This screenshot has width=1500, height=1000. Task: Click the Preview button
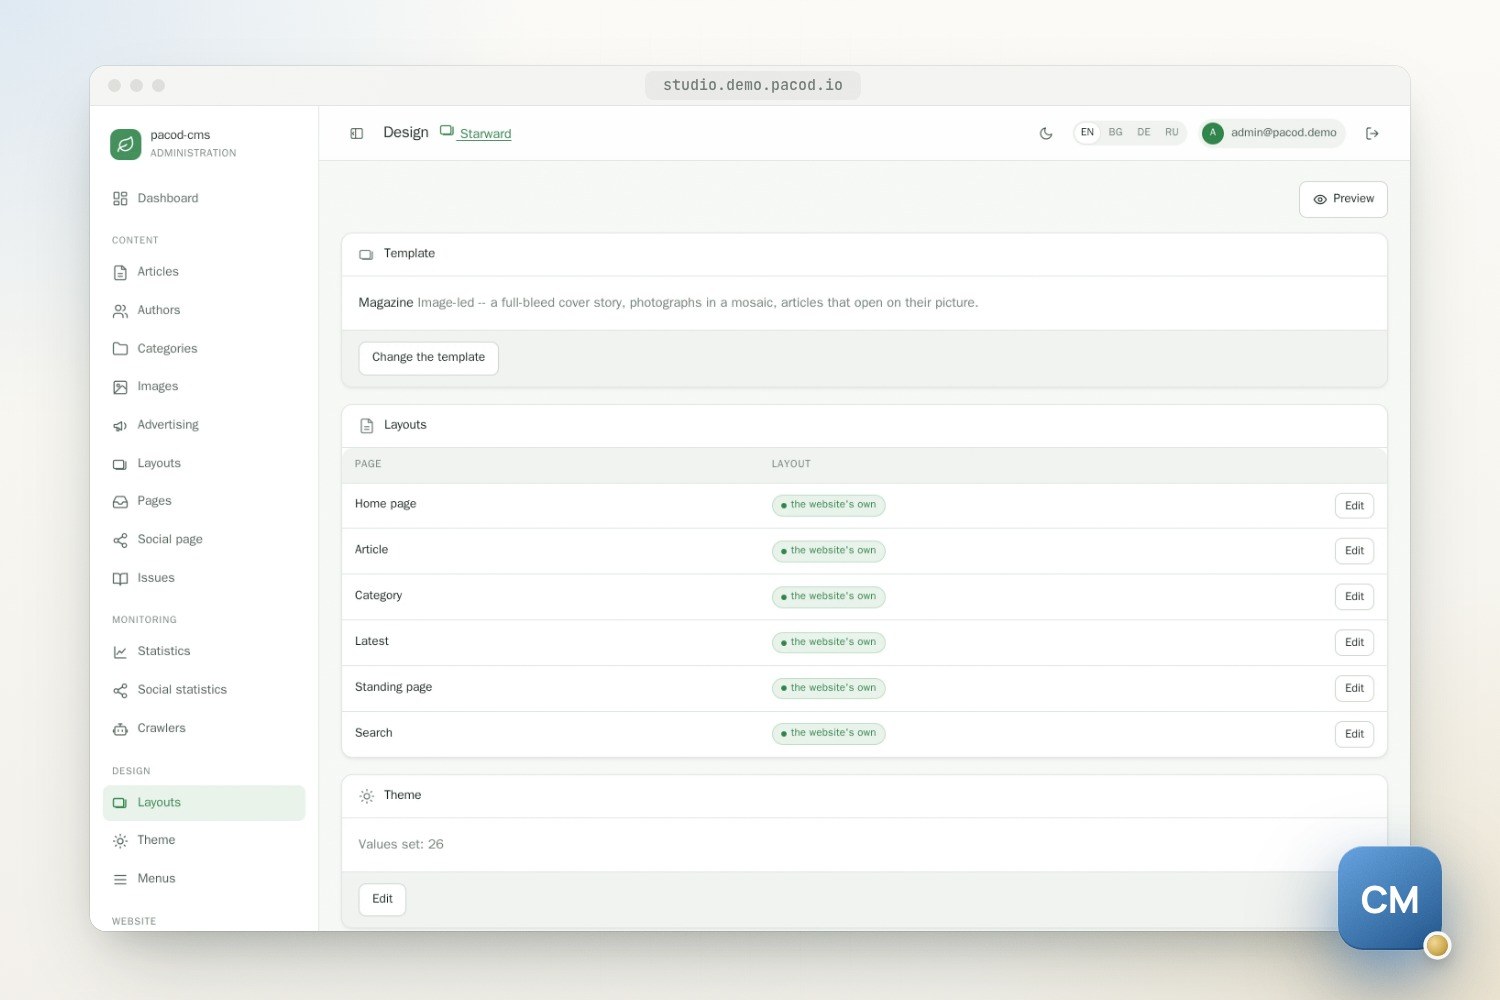pyautogui.click(x=1343, y=199)
